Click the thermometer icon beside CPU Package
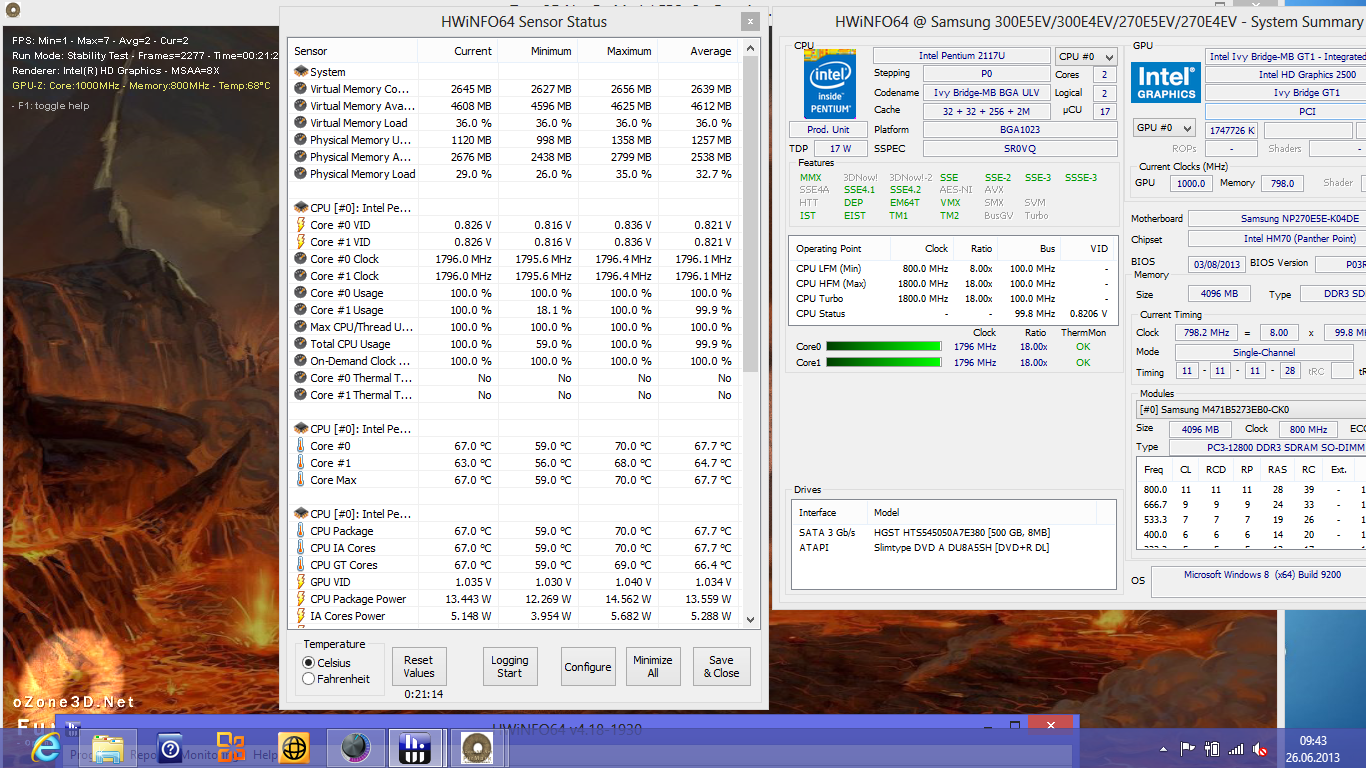The height and width of the screenshot is (768, 1366). (300, 531)
